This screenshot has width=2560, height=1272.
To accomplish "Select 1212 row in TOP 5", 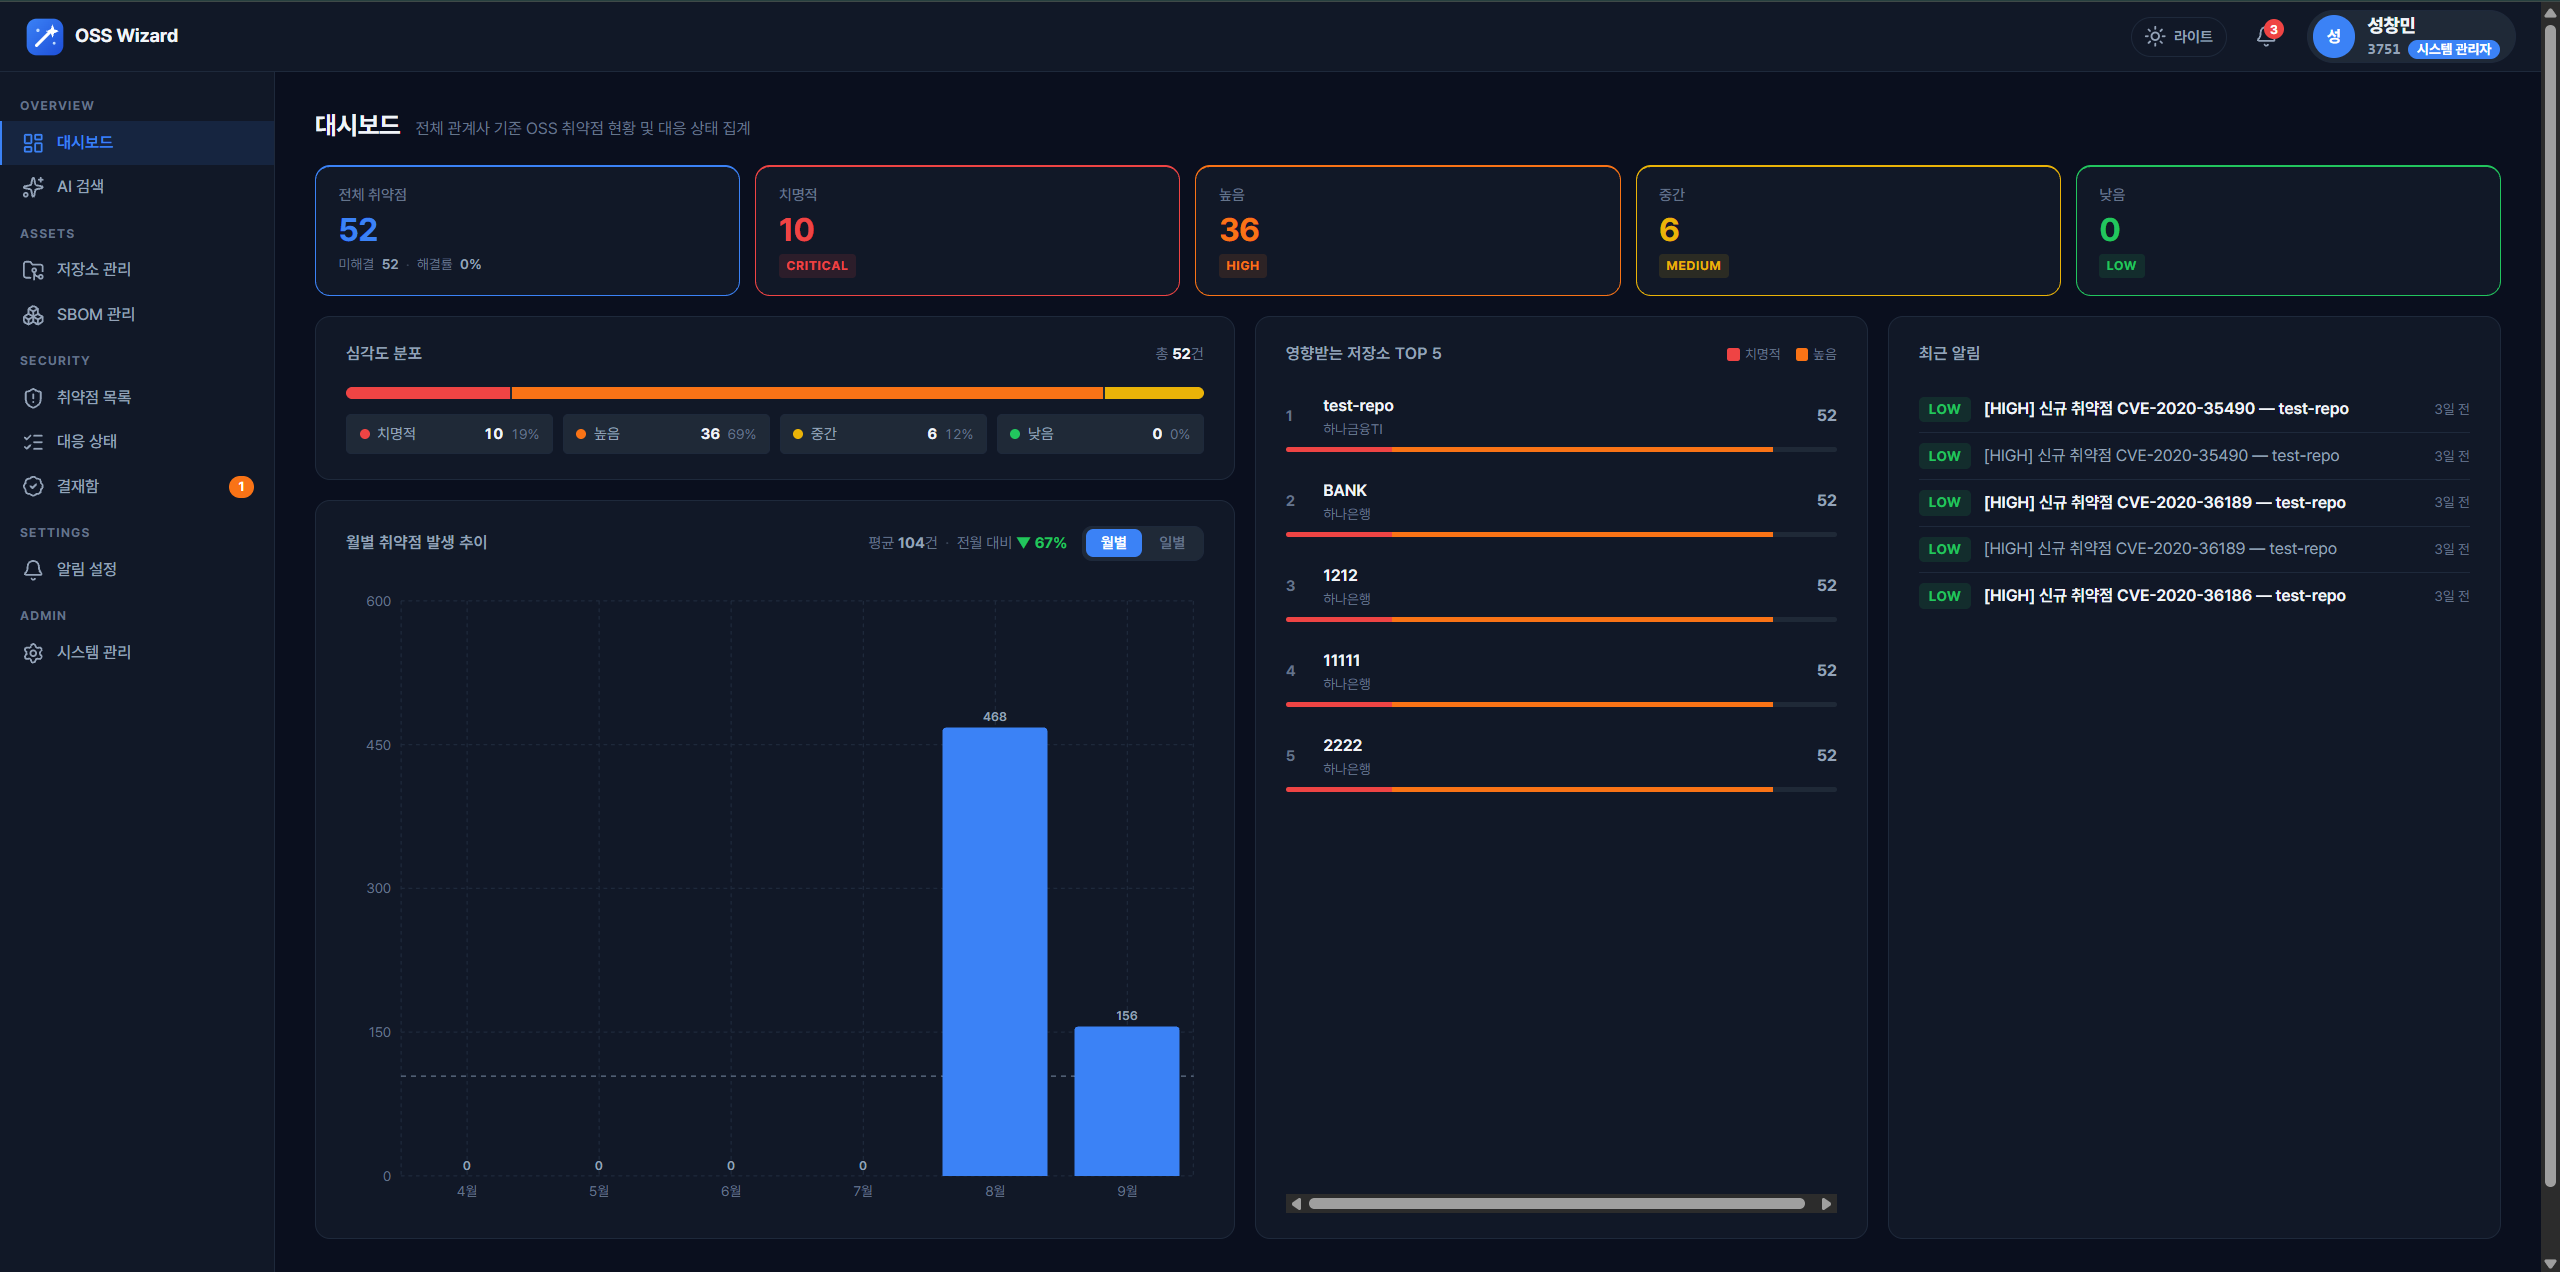I will [1561, 592].
